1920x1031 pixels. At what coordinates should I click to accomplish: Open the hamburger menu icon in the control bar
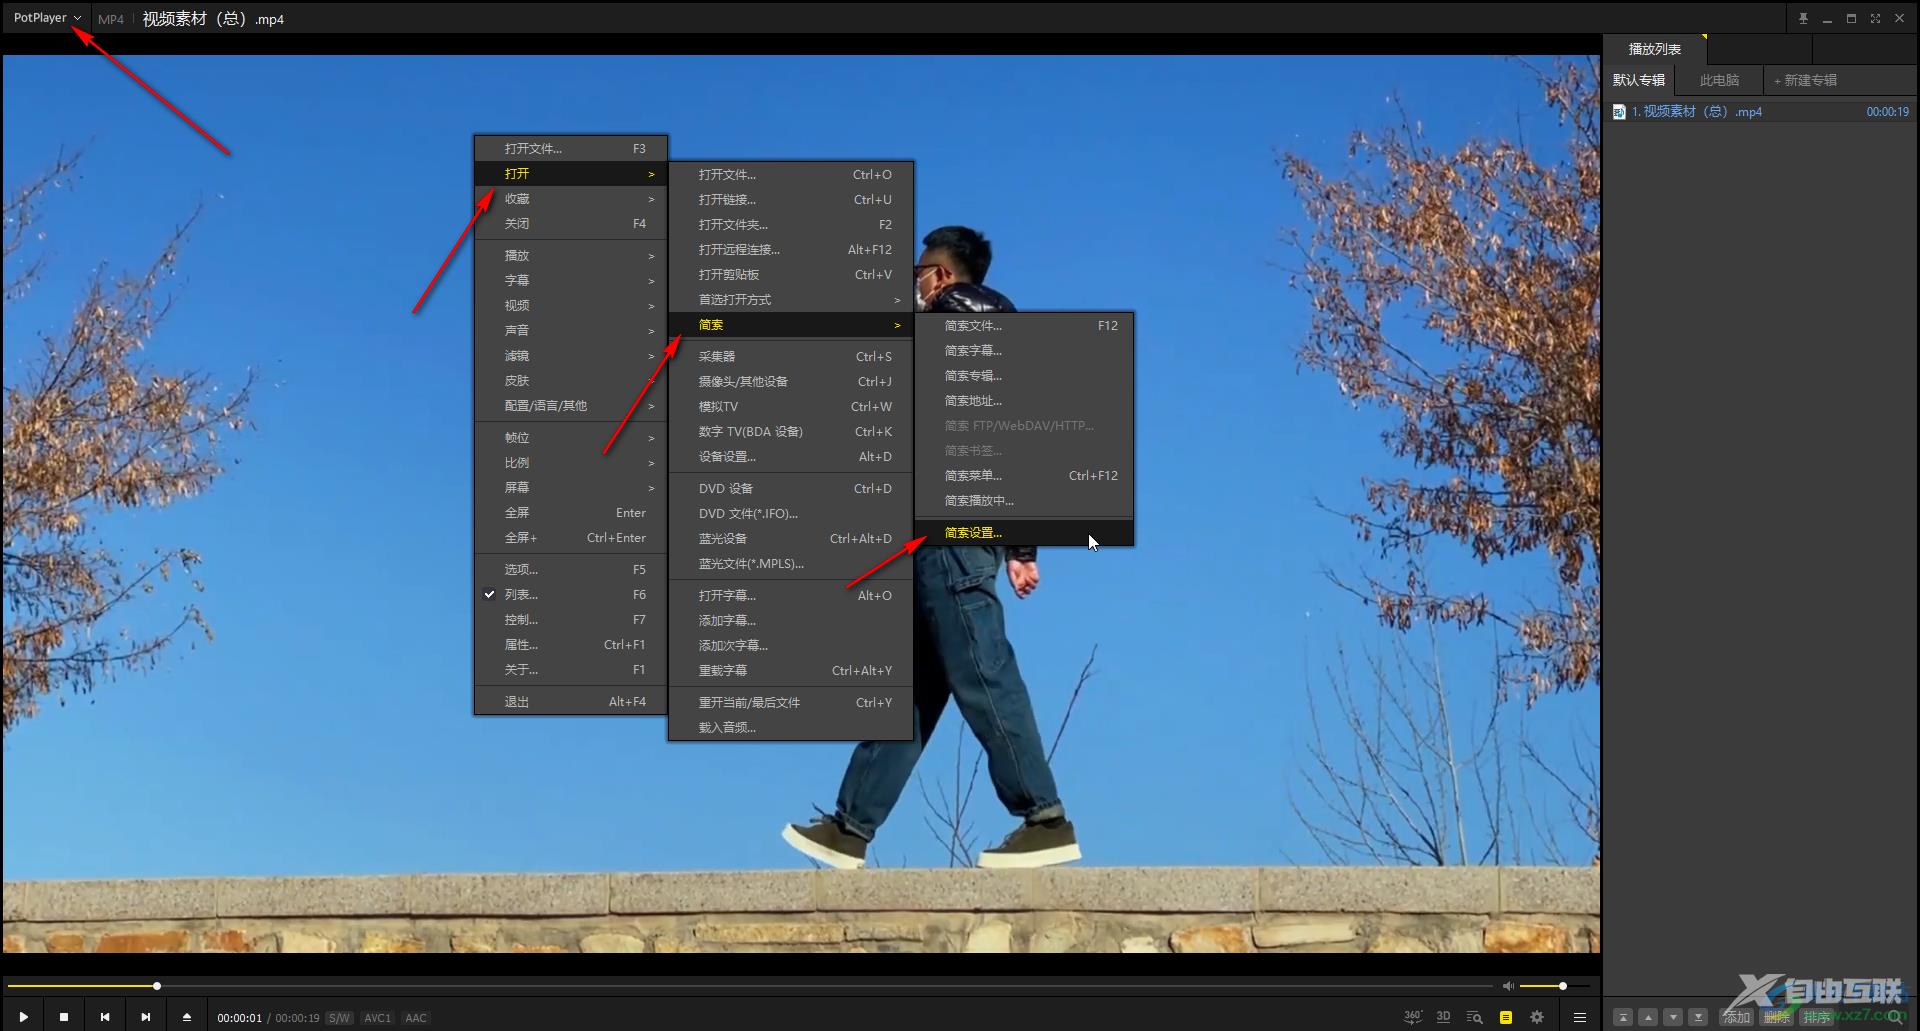[1580, 1017]
